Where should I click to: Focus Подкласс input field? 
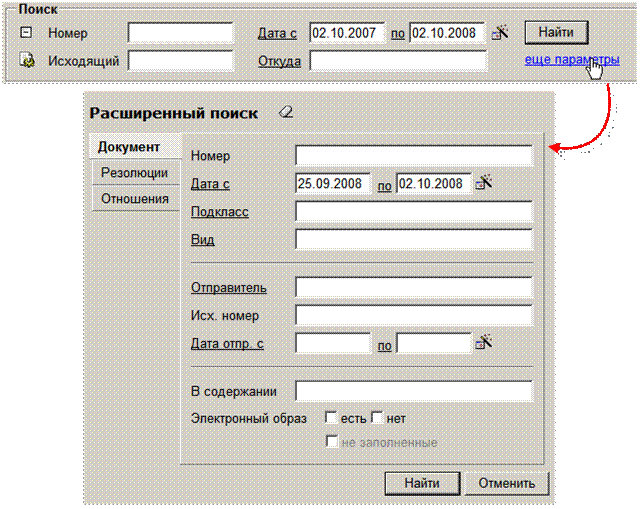pyautogui.click(x=414, y=211)
